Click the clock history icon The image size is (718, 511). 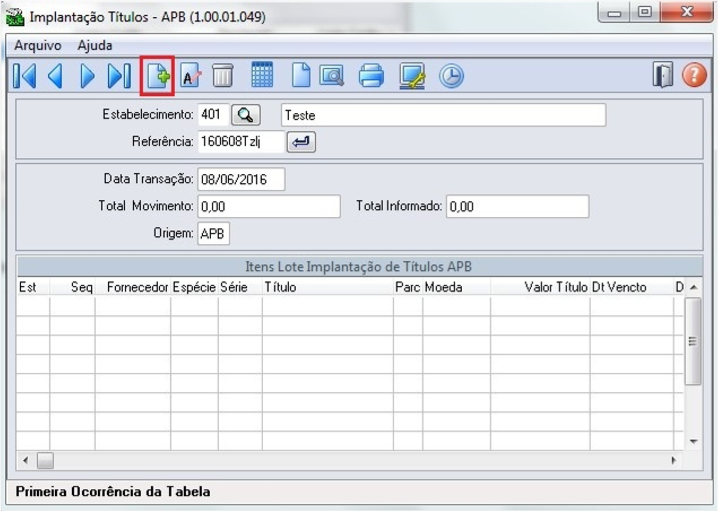(x=451, y=76)
